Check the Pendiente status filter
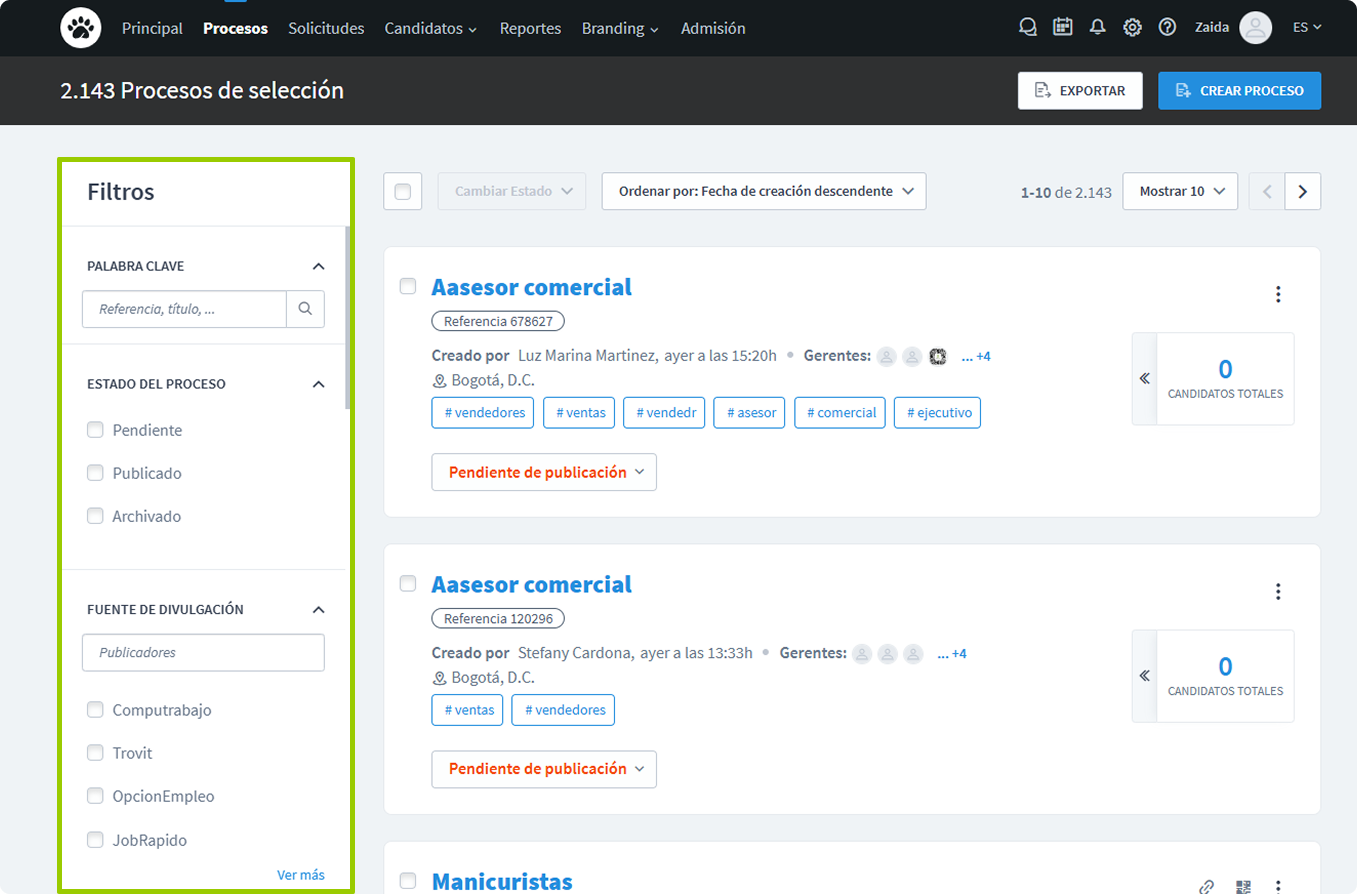The width and height of the screenshot is (1357, 894). pyautogui.click(x=96, y=430)
